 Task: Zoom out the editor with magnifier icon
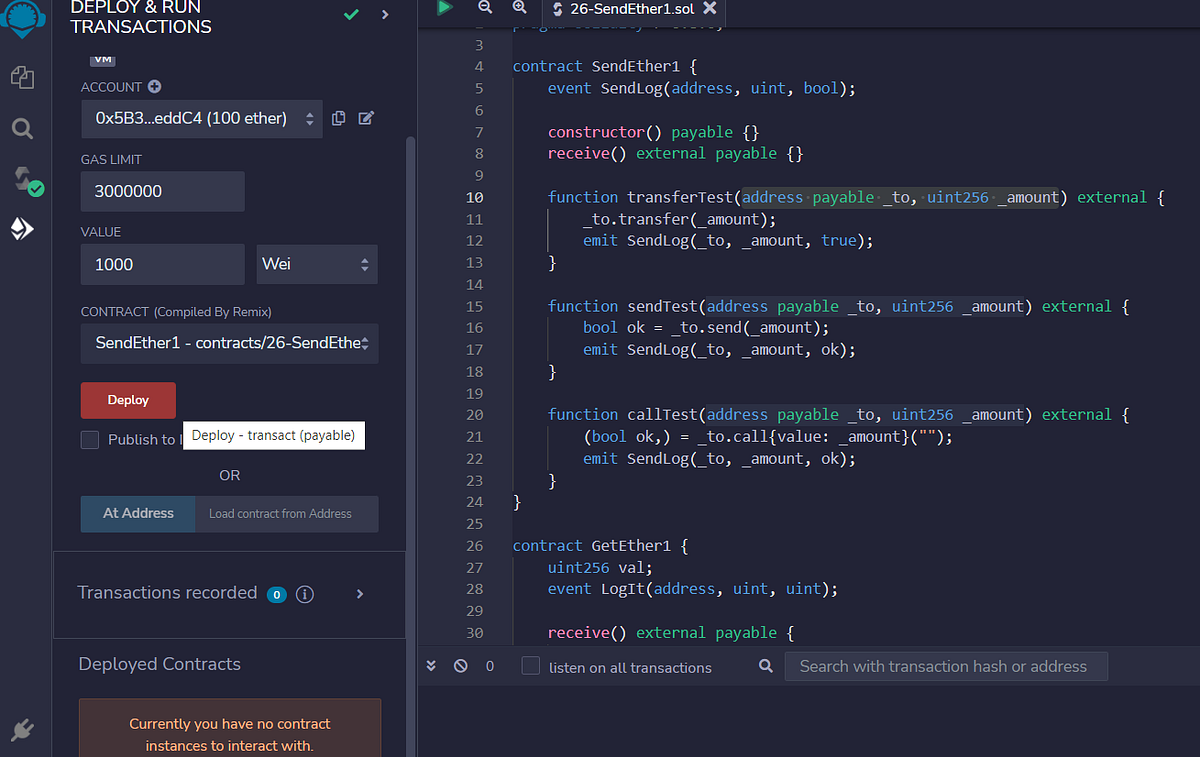485,8
